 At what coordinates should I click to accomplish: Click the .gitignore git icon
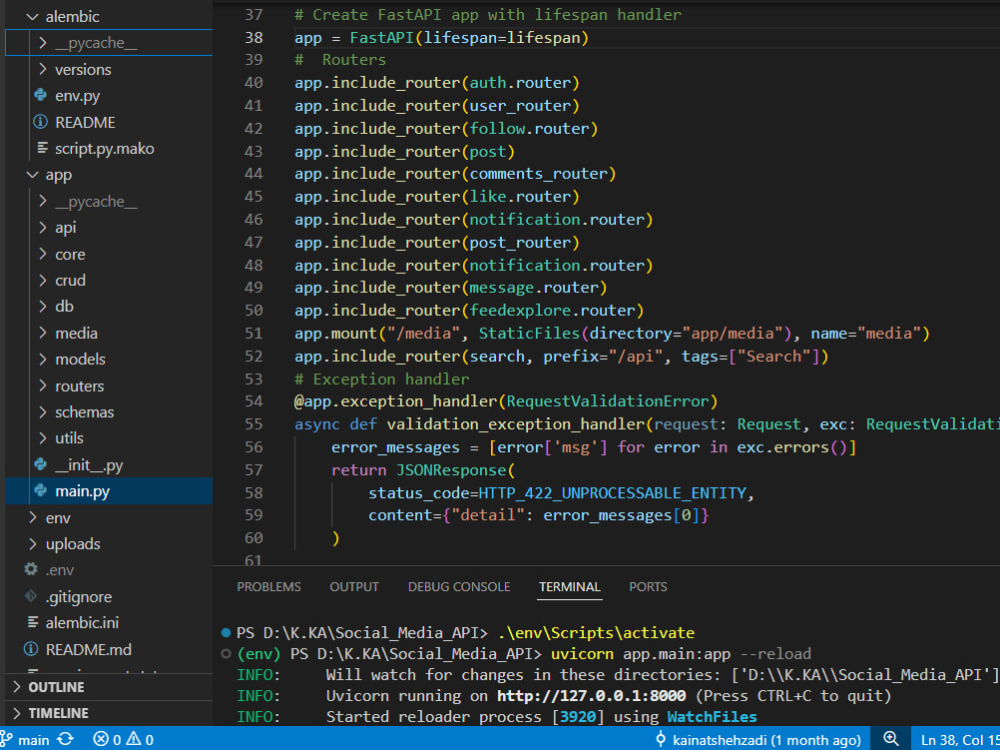[31, 596]
